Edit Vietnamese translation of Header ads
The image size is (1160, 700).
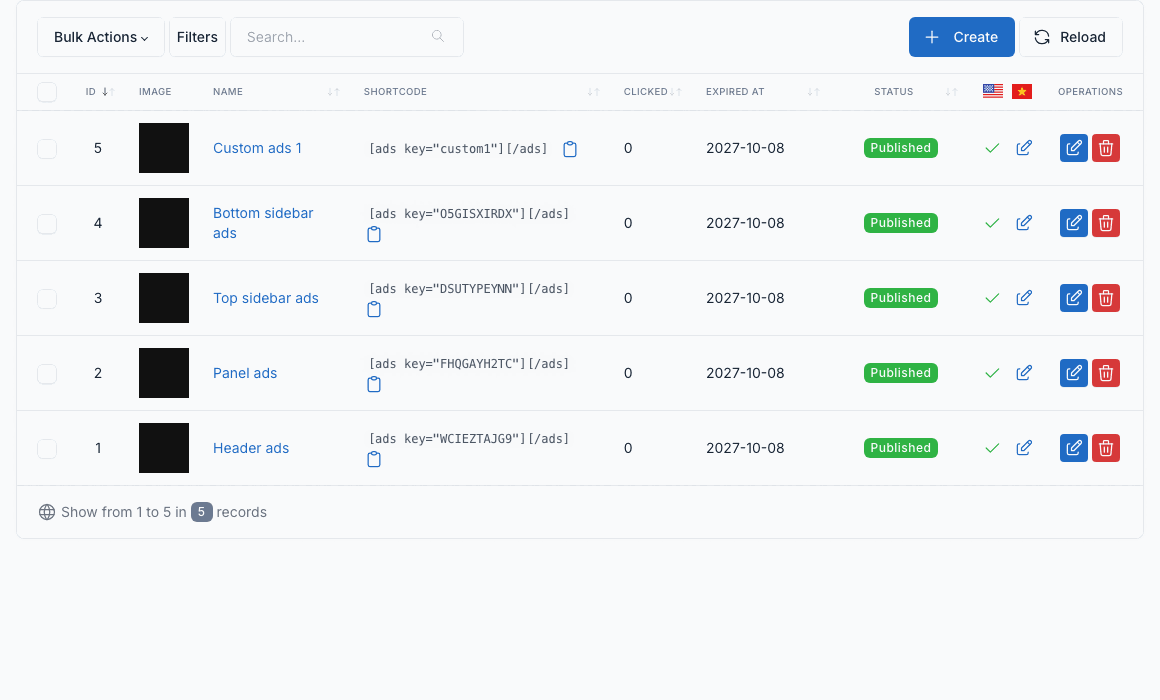tap(1024, 448)
